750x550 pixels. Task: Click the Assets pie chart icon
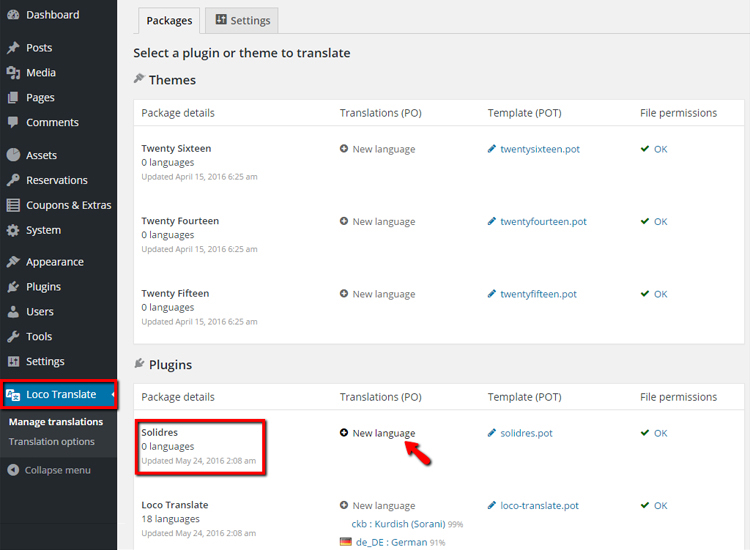click(13, 155)
